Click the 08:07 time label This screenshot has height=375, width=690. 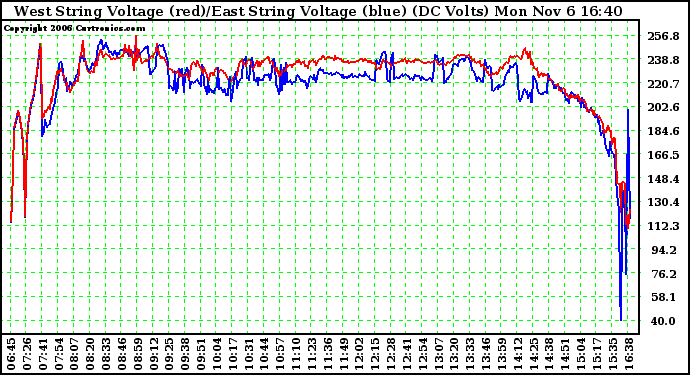[x=74, y=353]
